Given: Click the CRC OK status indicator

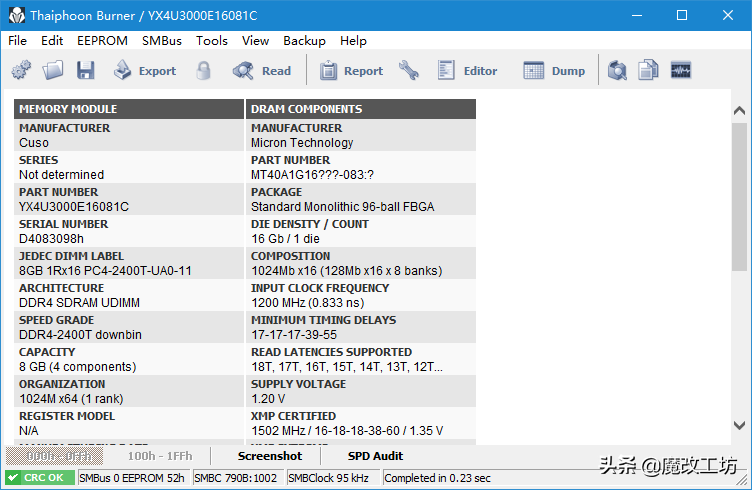Looking at the screenshot, I should (40, 478).
